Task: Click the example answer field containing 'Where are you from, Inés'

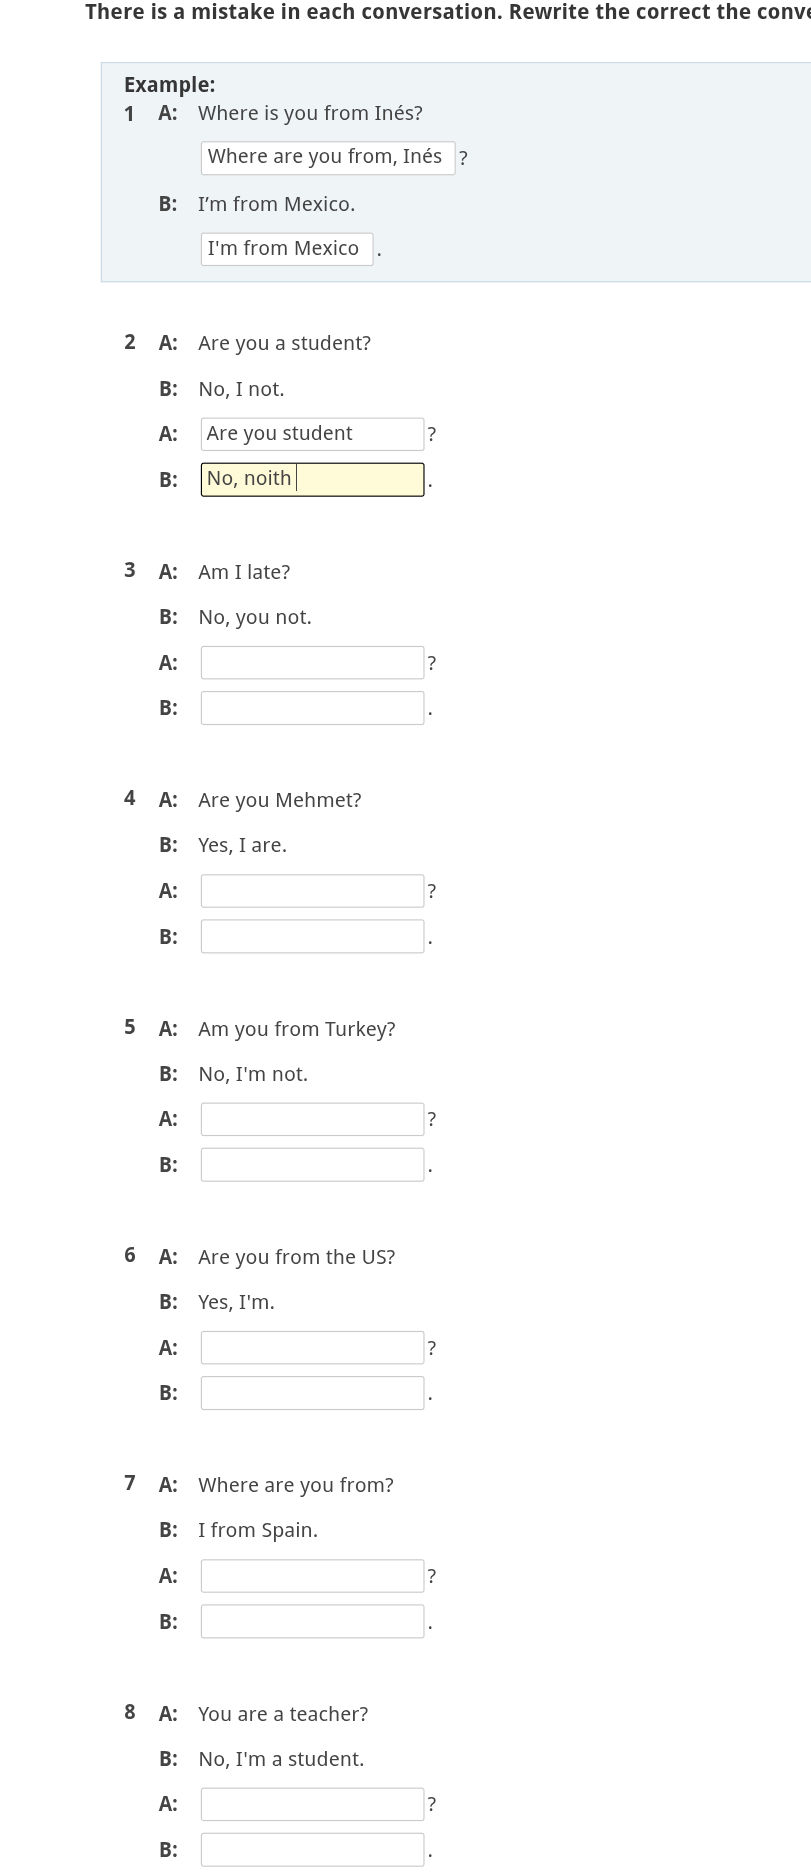Action: pyautogui.click(x=327, y=157)
